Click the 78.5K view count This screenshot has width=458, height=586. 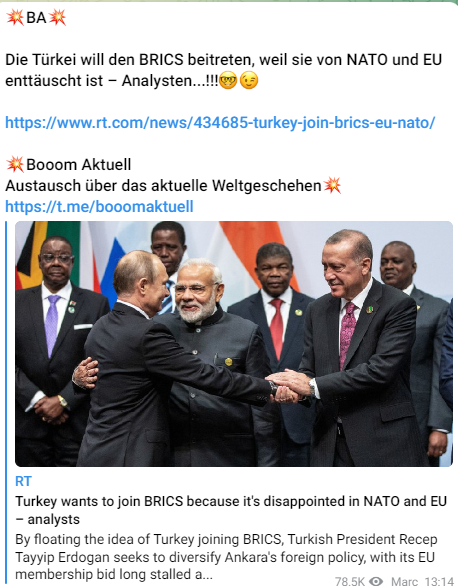click(x=350, y=581)
